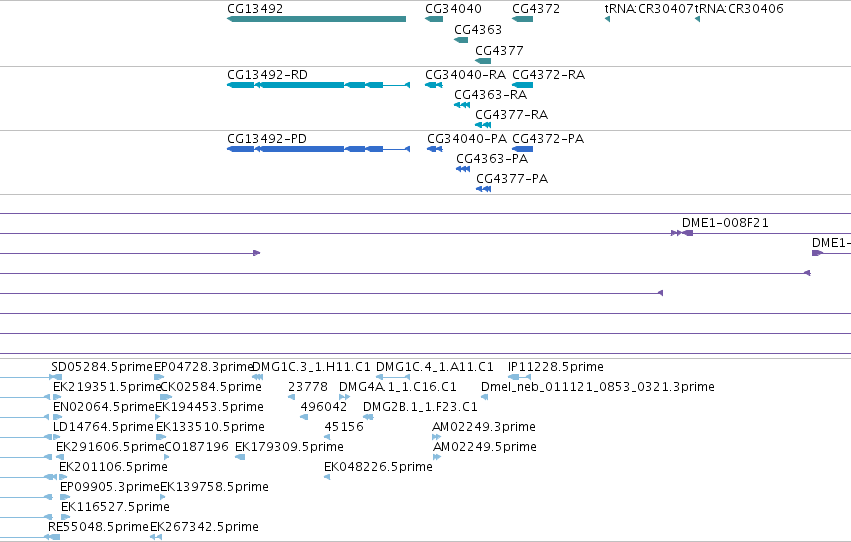Open the IP11228.5prime EST label
The image size is (851, 542).
[x=556, y=367]
